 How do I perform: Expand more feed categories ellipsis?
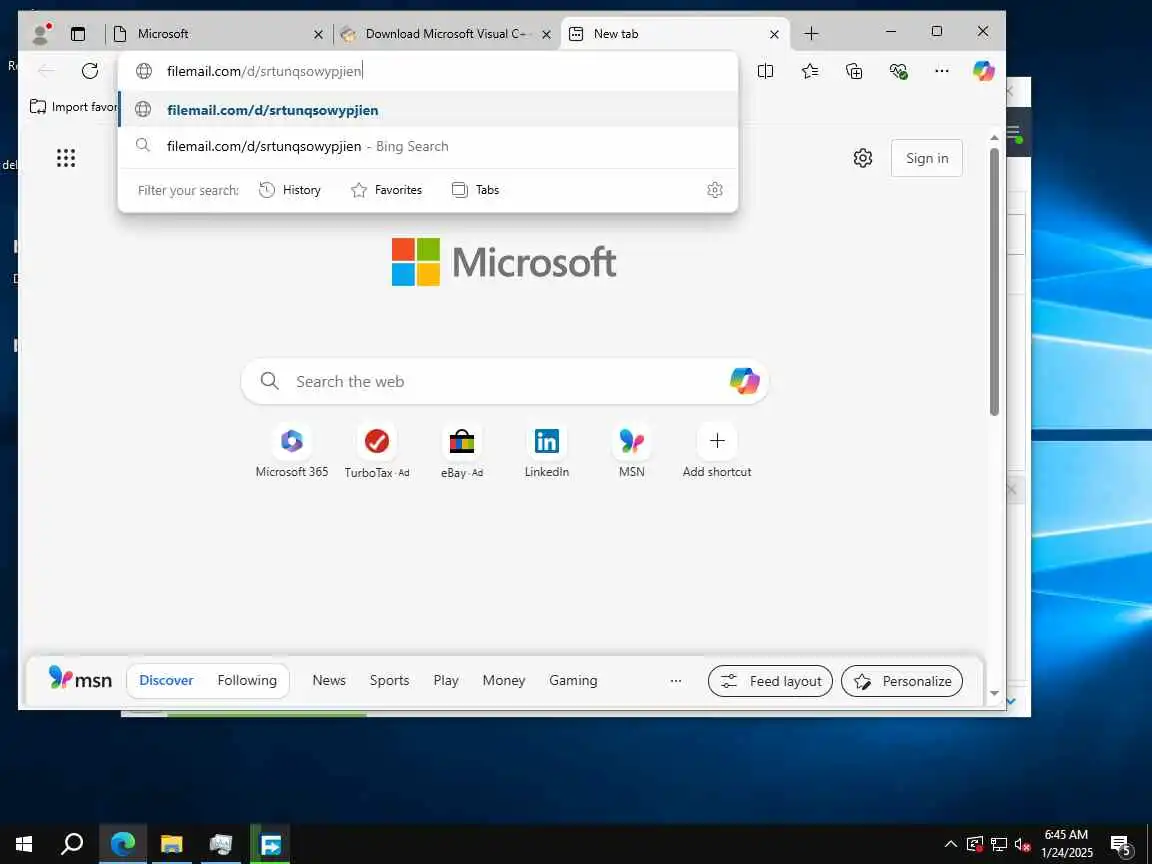click(x=676, y=680)
